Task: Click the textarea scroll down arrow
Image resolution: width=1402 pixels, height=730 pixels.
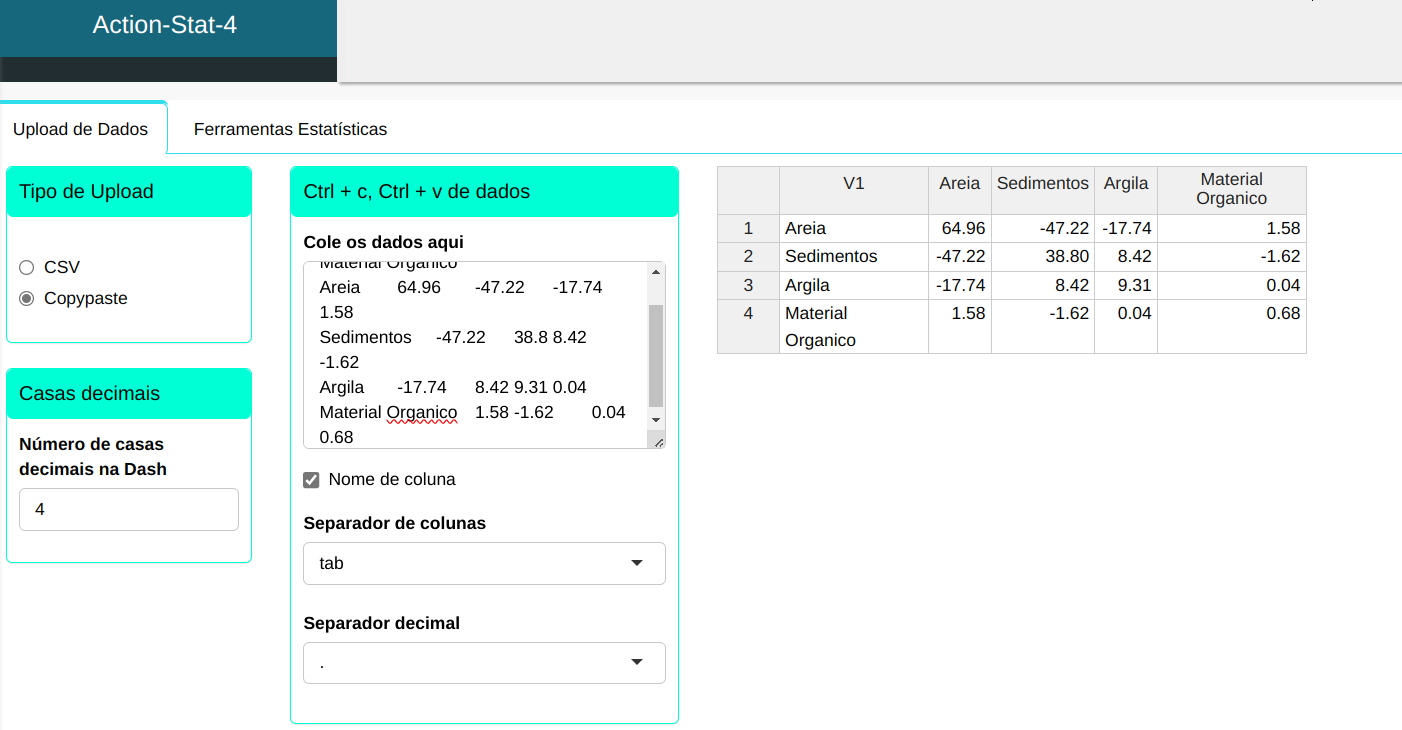Action: [656, 419]
